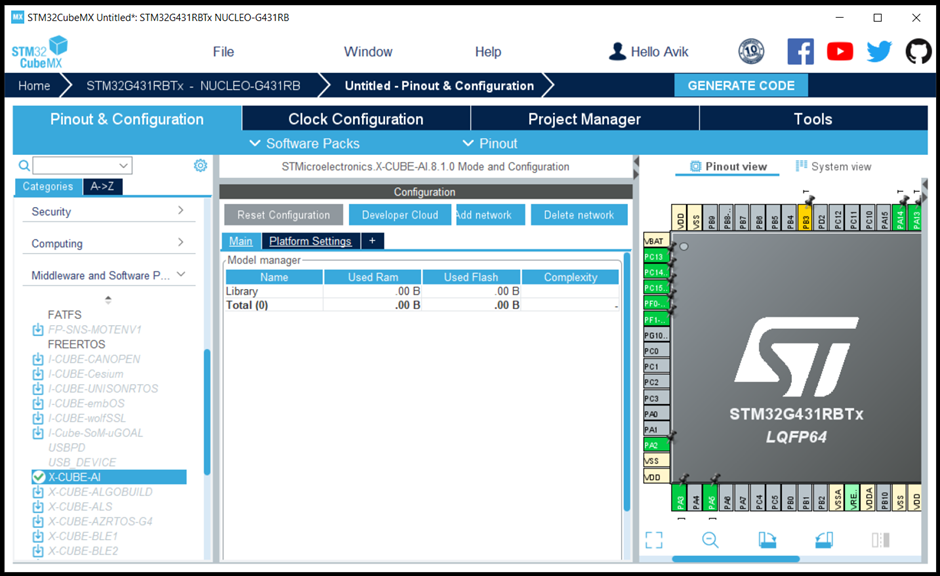Fit chip view to full screen

pyautogui.click(x=654, y=539)
